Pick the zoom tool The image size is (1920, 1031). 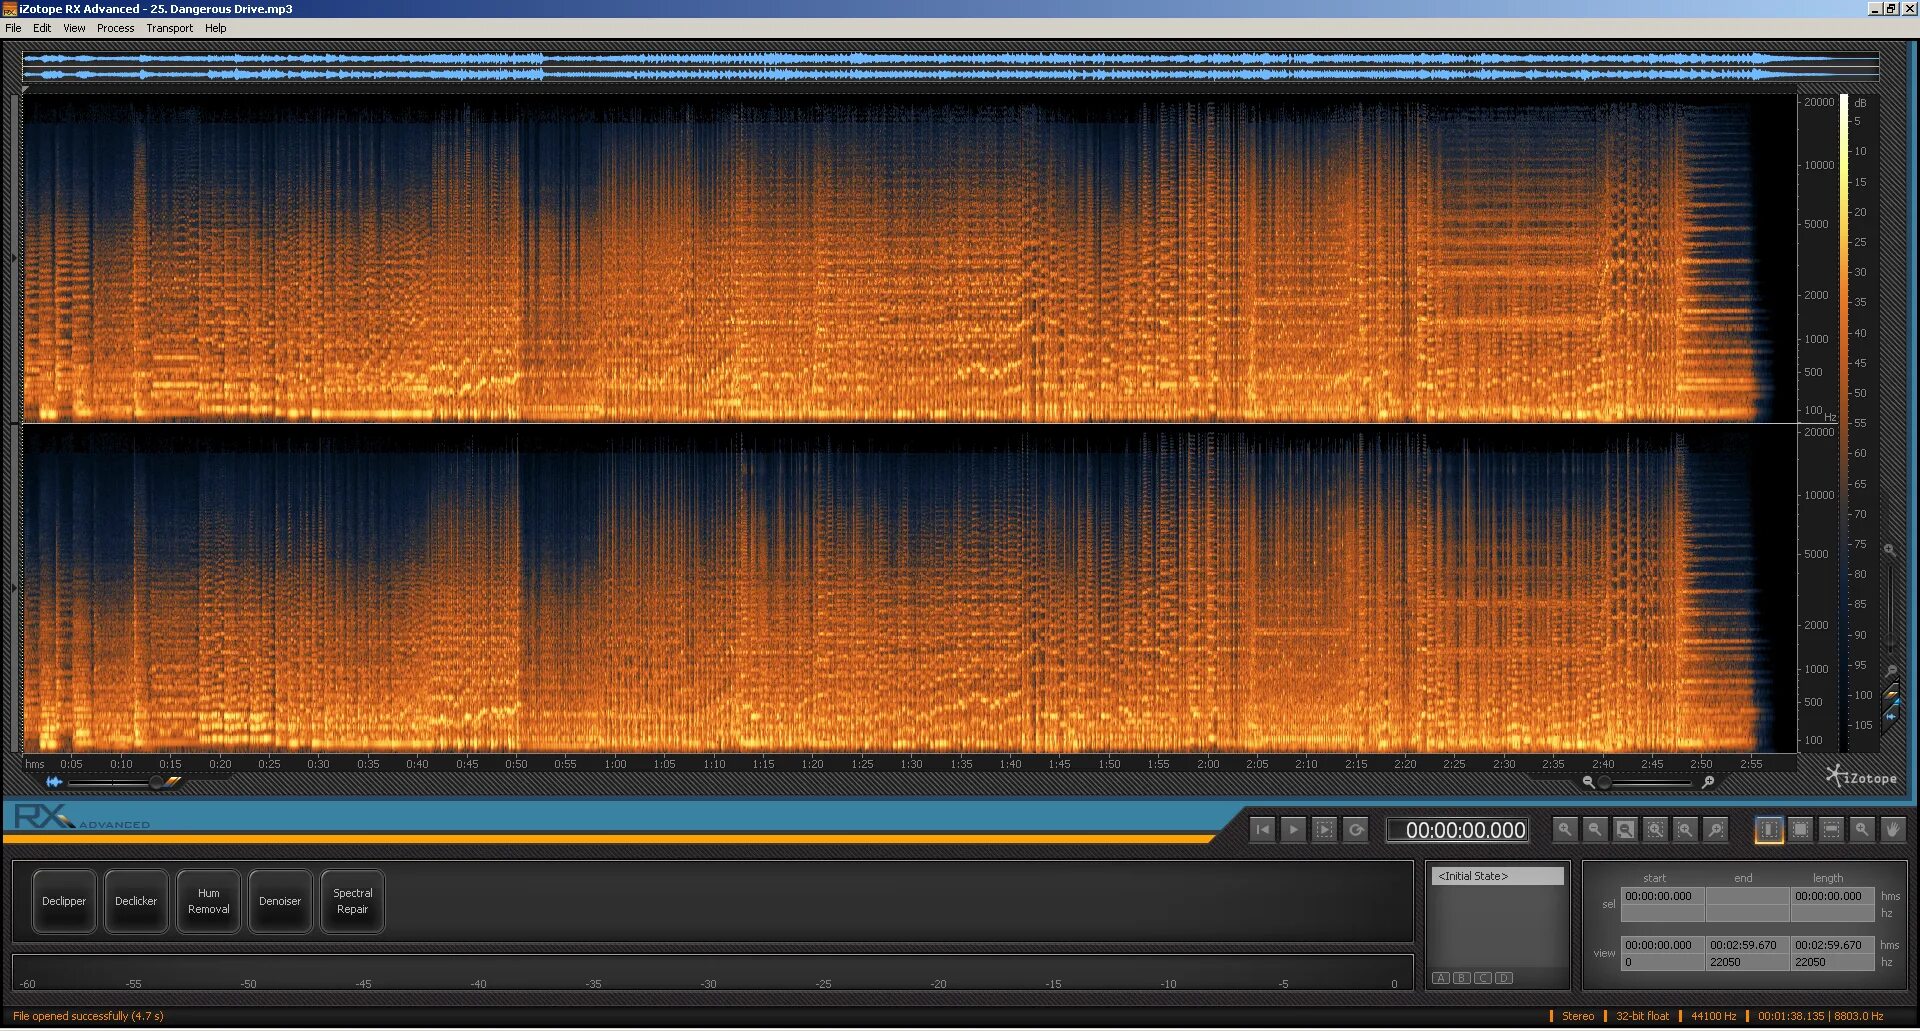[x=1862, y=830]
